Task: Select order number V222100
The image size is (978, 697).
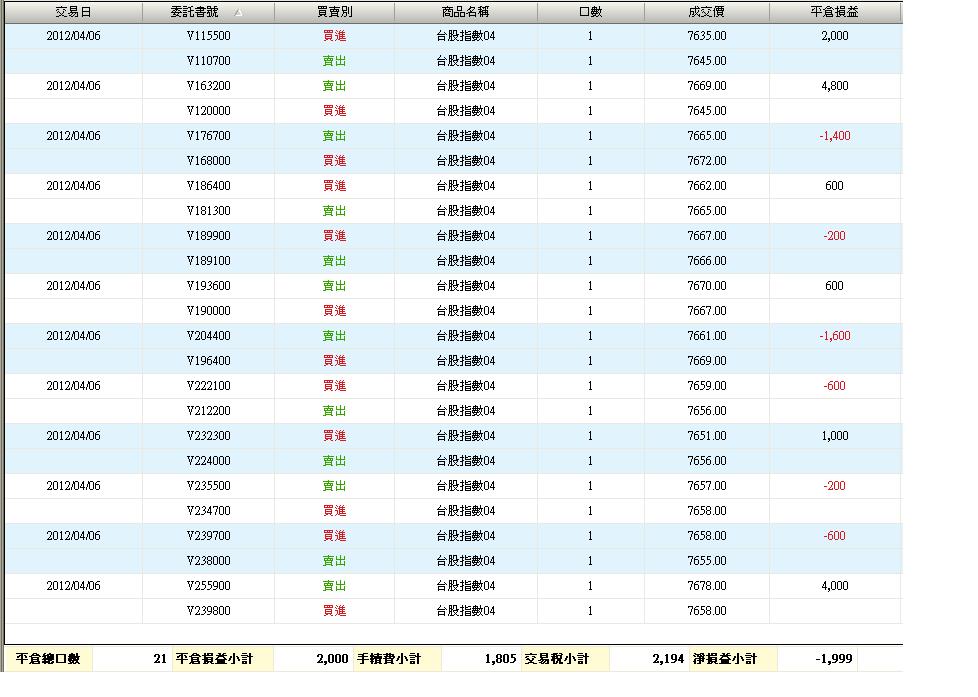Action: [x=208, y=386]
